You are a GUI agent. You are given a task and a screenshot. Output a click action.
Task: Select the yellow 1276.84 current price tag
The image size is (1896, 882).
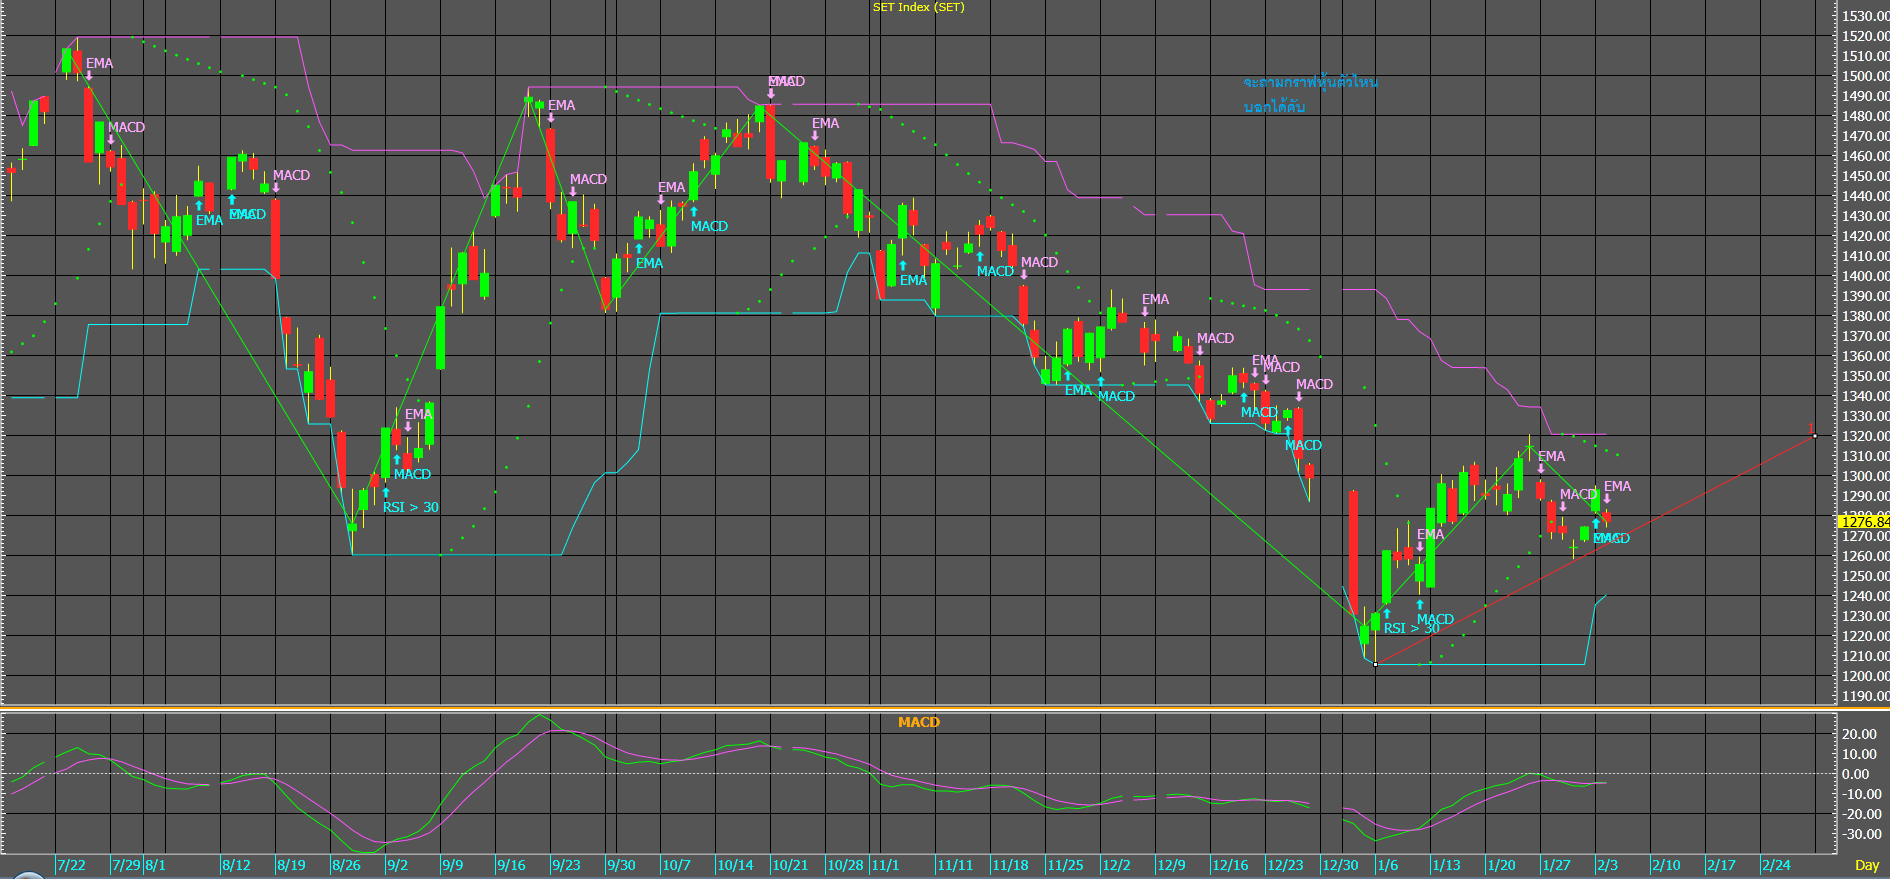pyautogui.click(x=1864, y=522)
